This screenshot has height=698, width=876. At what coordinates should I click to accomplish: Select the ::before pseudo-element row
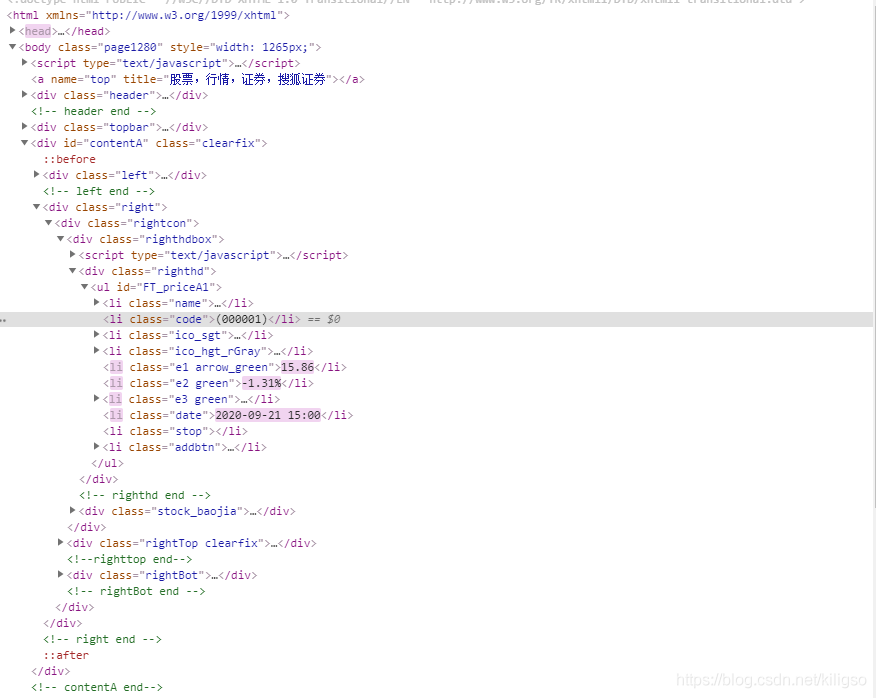[x=69, y=159]
